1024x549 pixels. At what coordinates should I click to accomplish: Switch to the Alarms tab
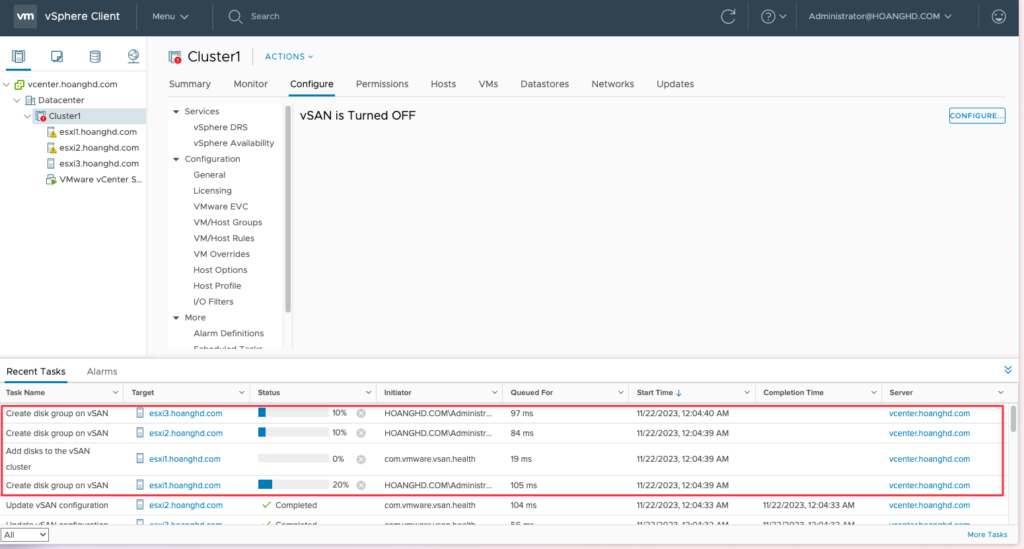pyautogui.click(x=102, y=371)
